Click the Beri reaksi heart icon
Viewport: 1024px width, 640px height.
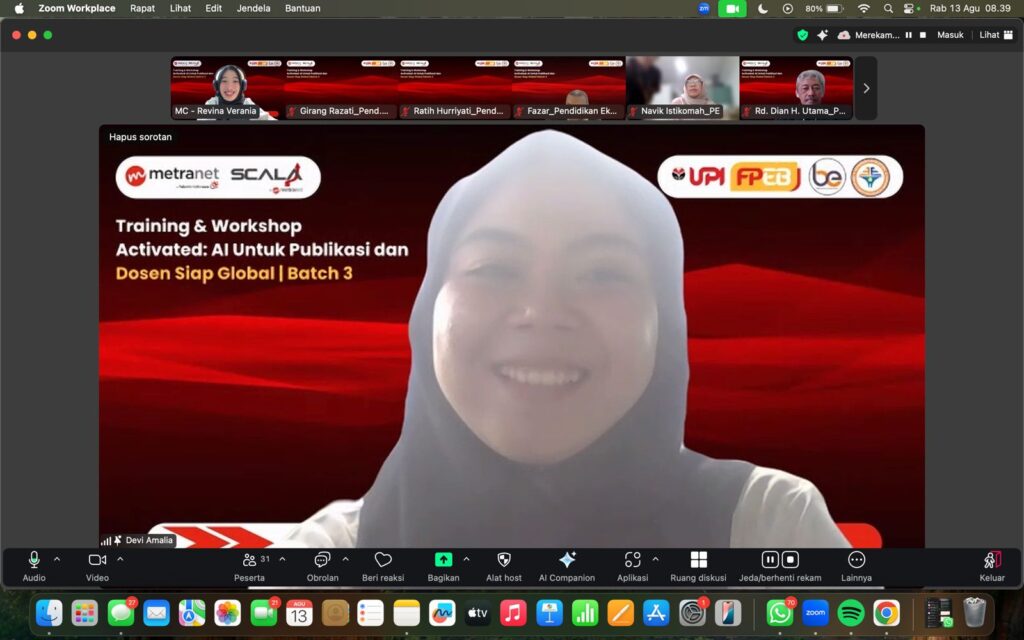point(383,560)
